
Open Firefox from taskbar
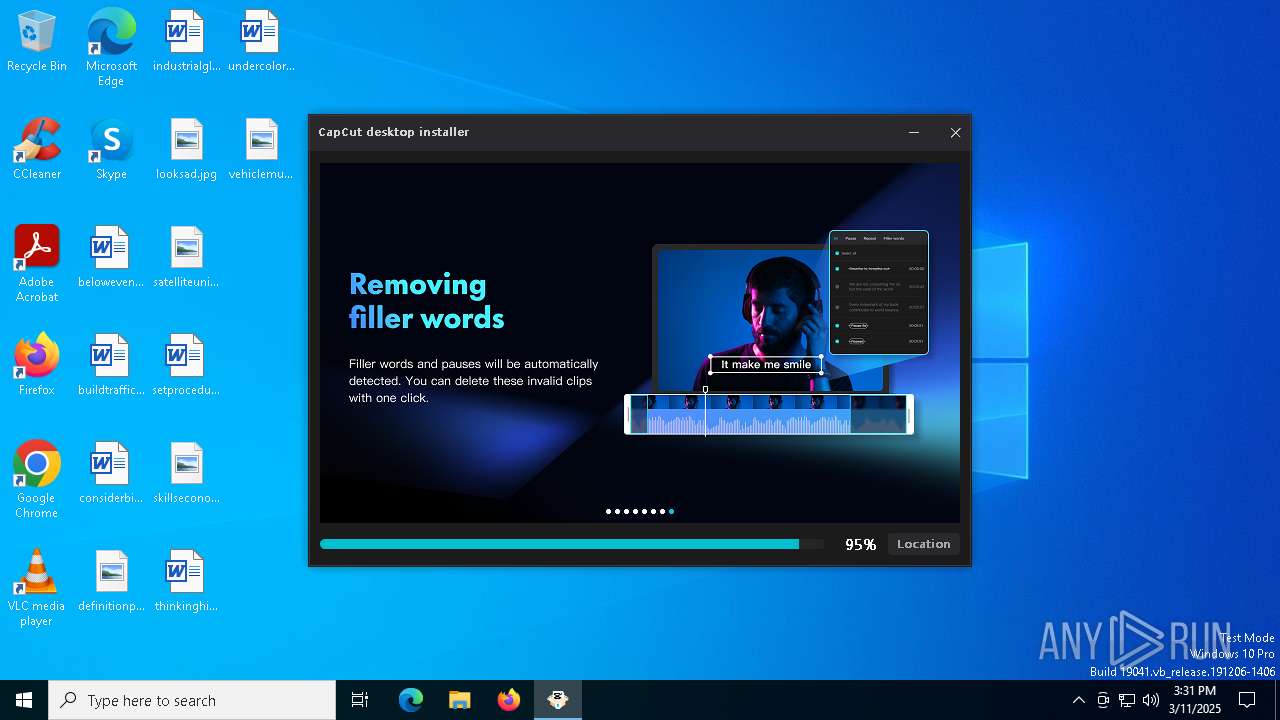509,700
